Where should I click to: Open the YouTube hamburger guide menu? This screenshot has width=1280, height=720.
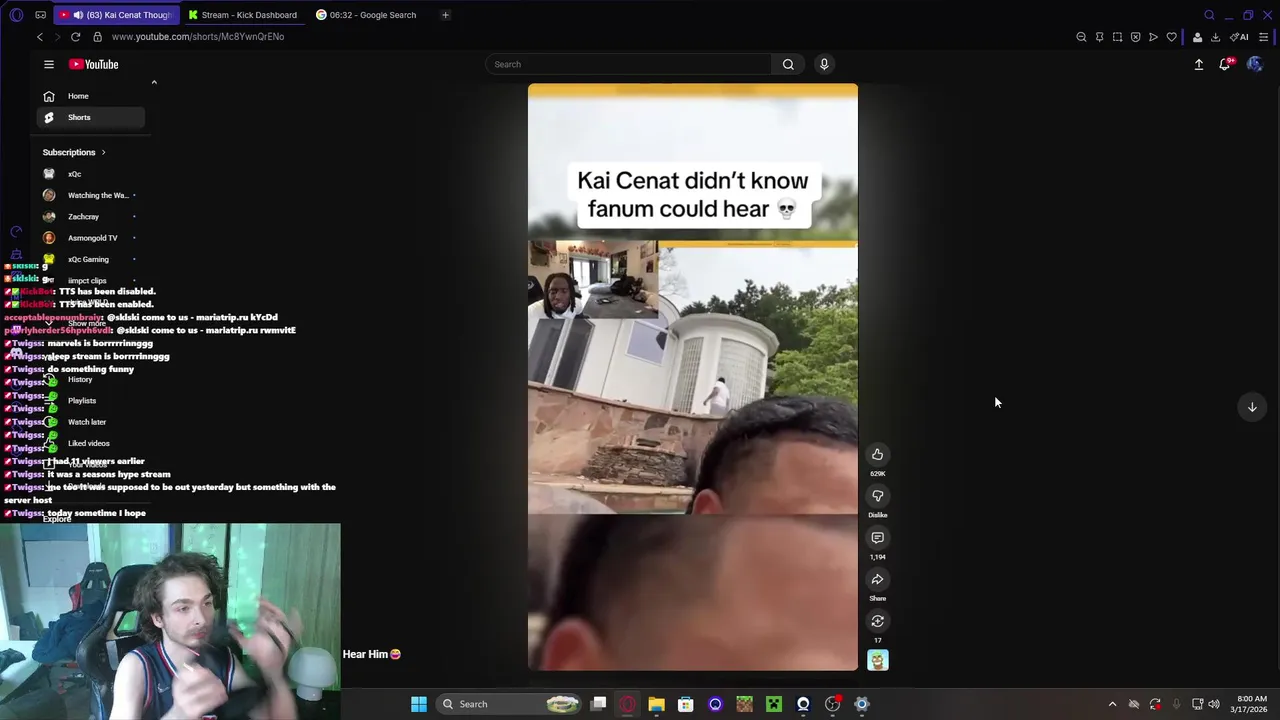[48, 64]
